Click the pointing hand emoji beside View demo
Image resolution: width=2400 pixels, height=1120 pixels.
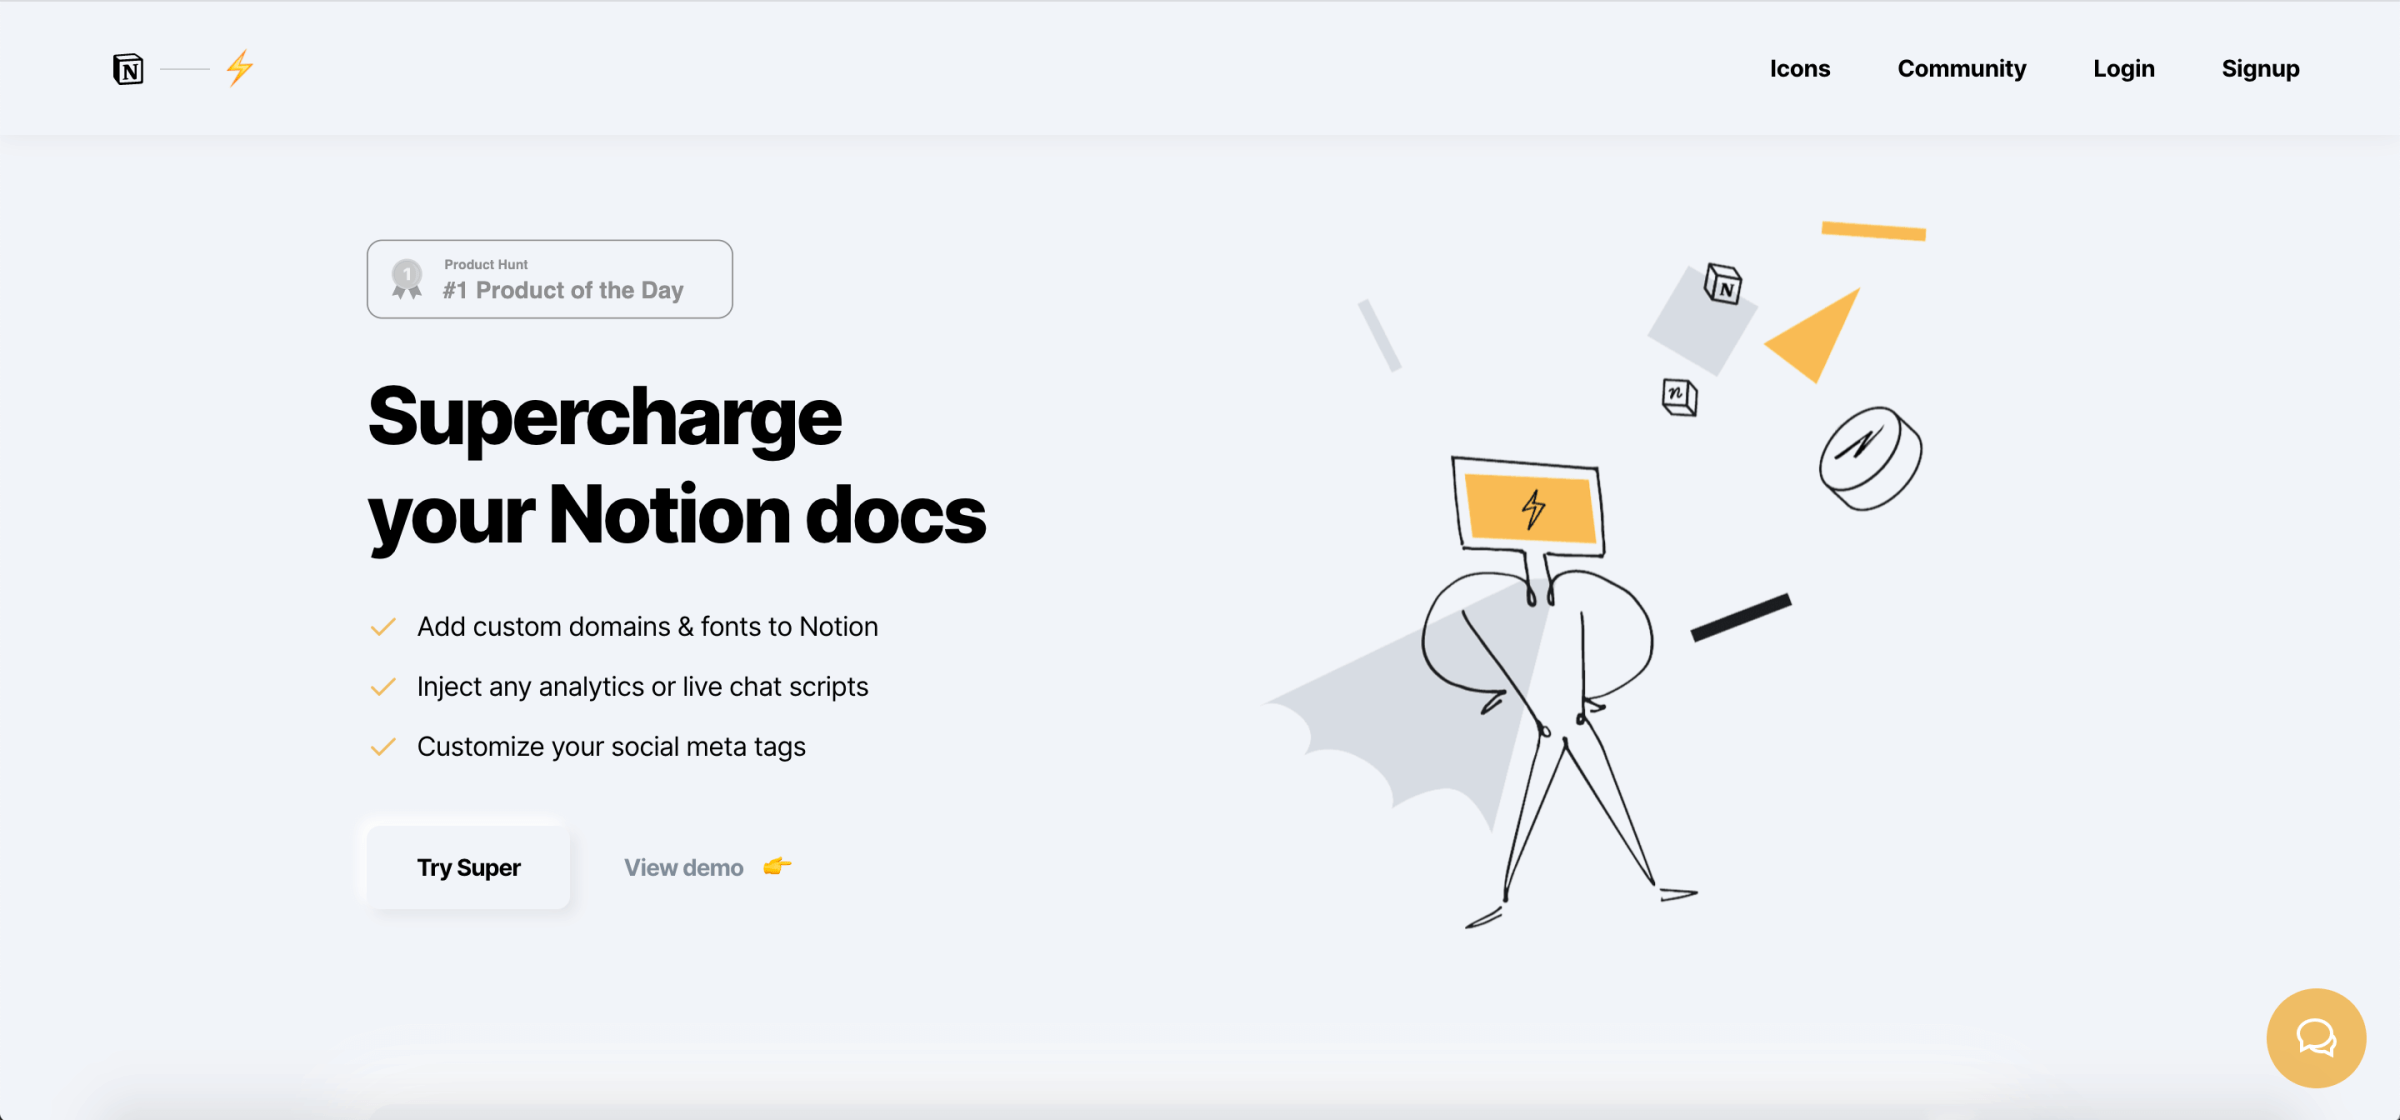point(777,866)
